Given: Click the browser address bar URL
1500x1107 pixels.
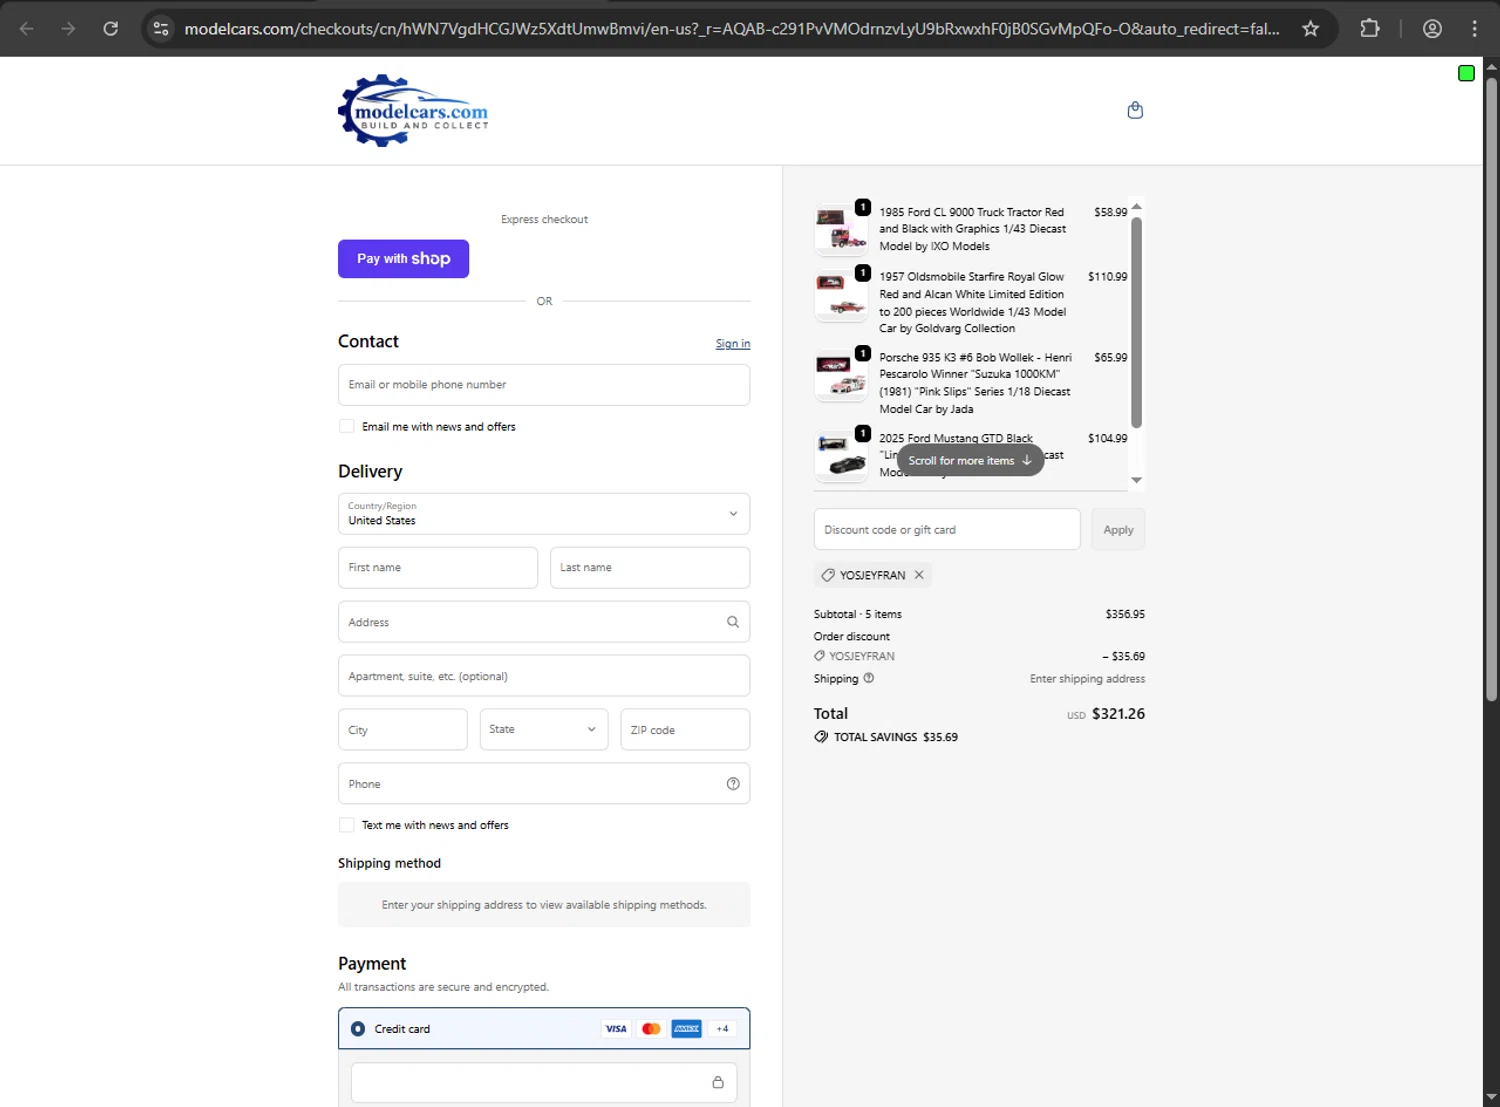Looking at the screenshot, I should click(x=731, y=29).
